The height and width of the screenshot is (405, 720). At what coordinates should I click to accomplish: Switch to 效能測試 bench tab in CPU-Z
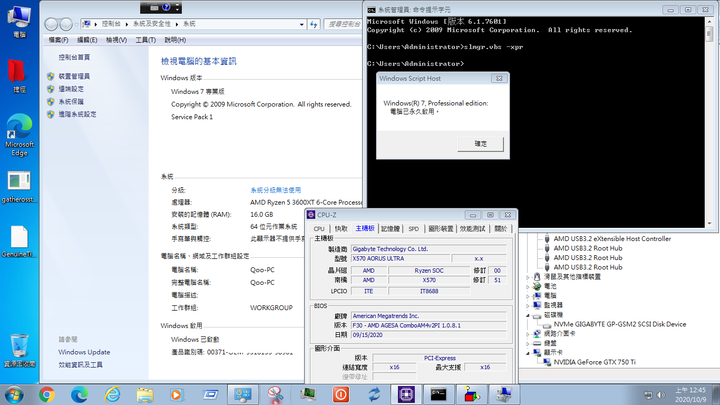pyautogui.click(x=472, y=229)
